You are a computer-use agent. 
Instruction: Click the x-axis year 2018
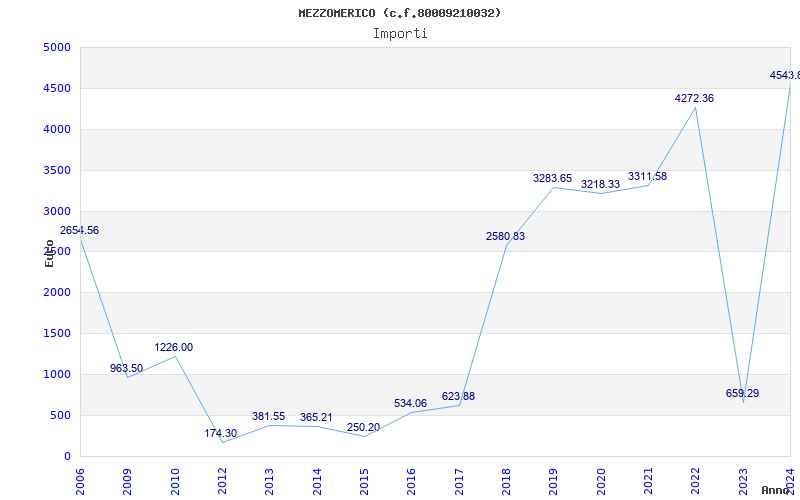tap(506, 482)
